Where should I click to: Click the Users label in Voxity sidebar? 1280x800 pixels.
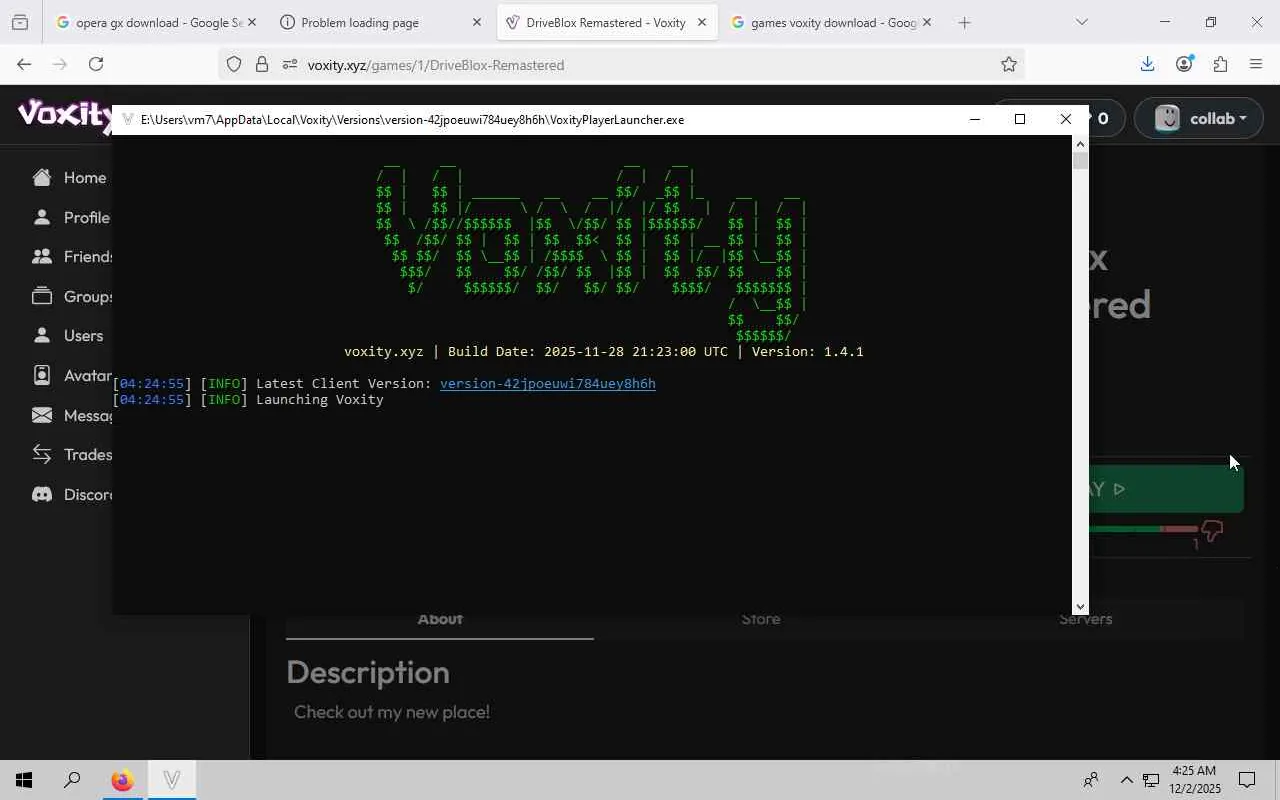(83, 336)
